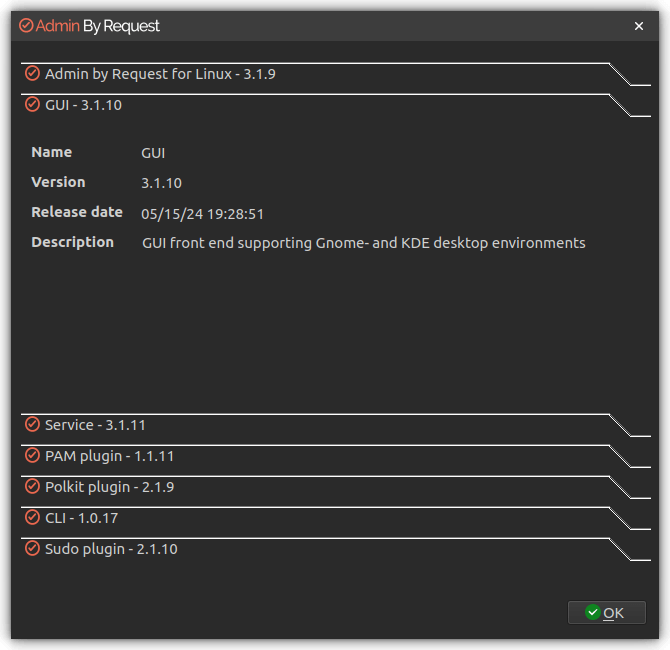This screenshot has width=670, height=650.
Task: Click checkmark icon beside Sudo plugin row
Action: point(32,548)
